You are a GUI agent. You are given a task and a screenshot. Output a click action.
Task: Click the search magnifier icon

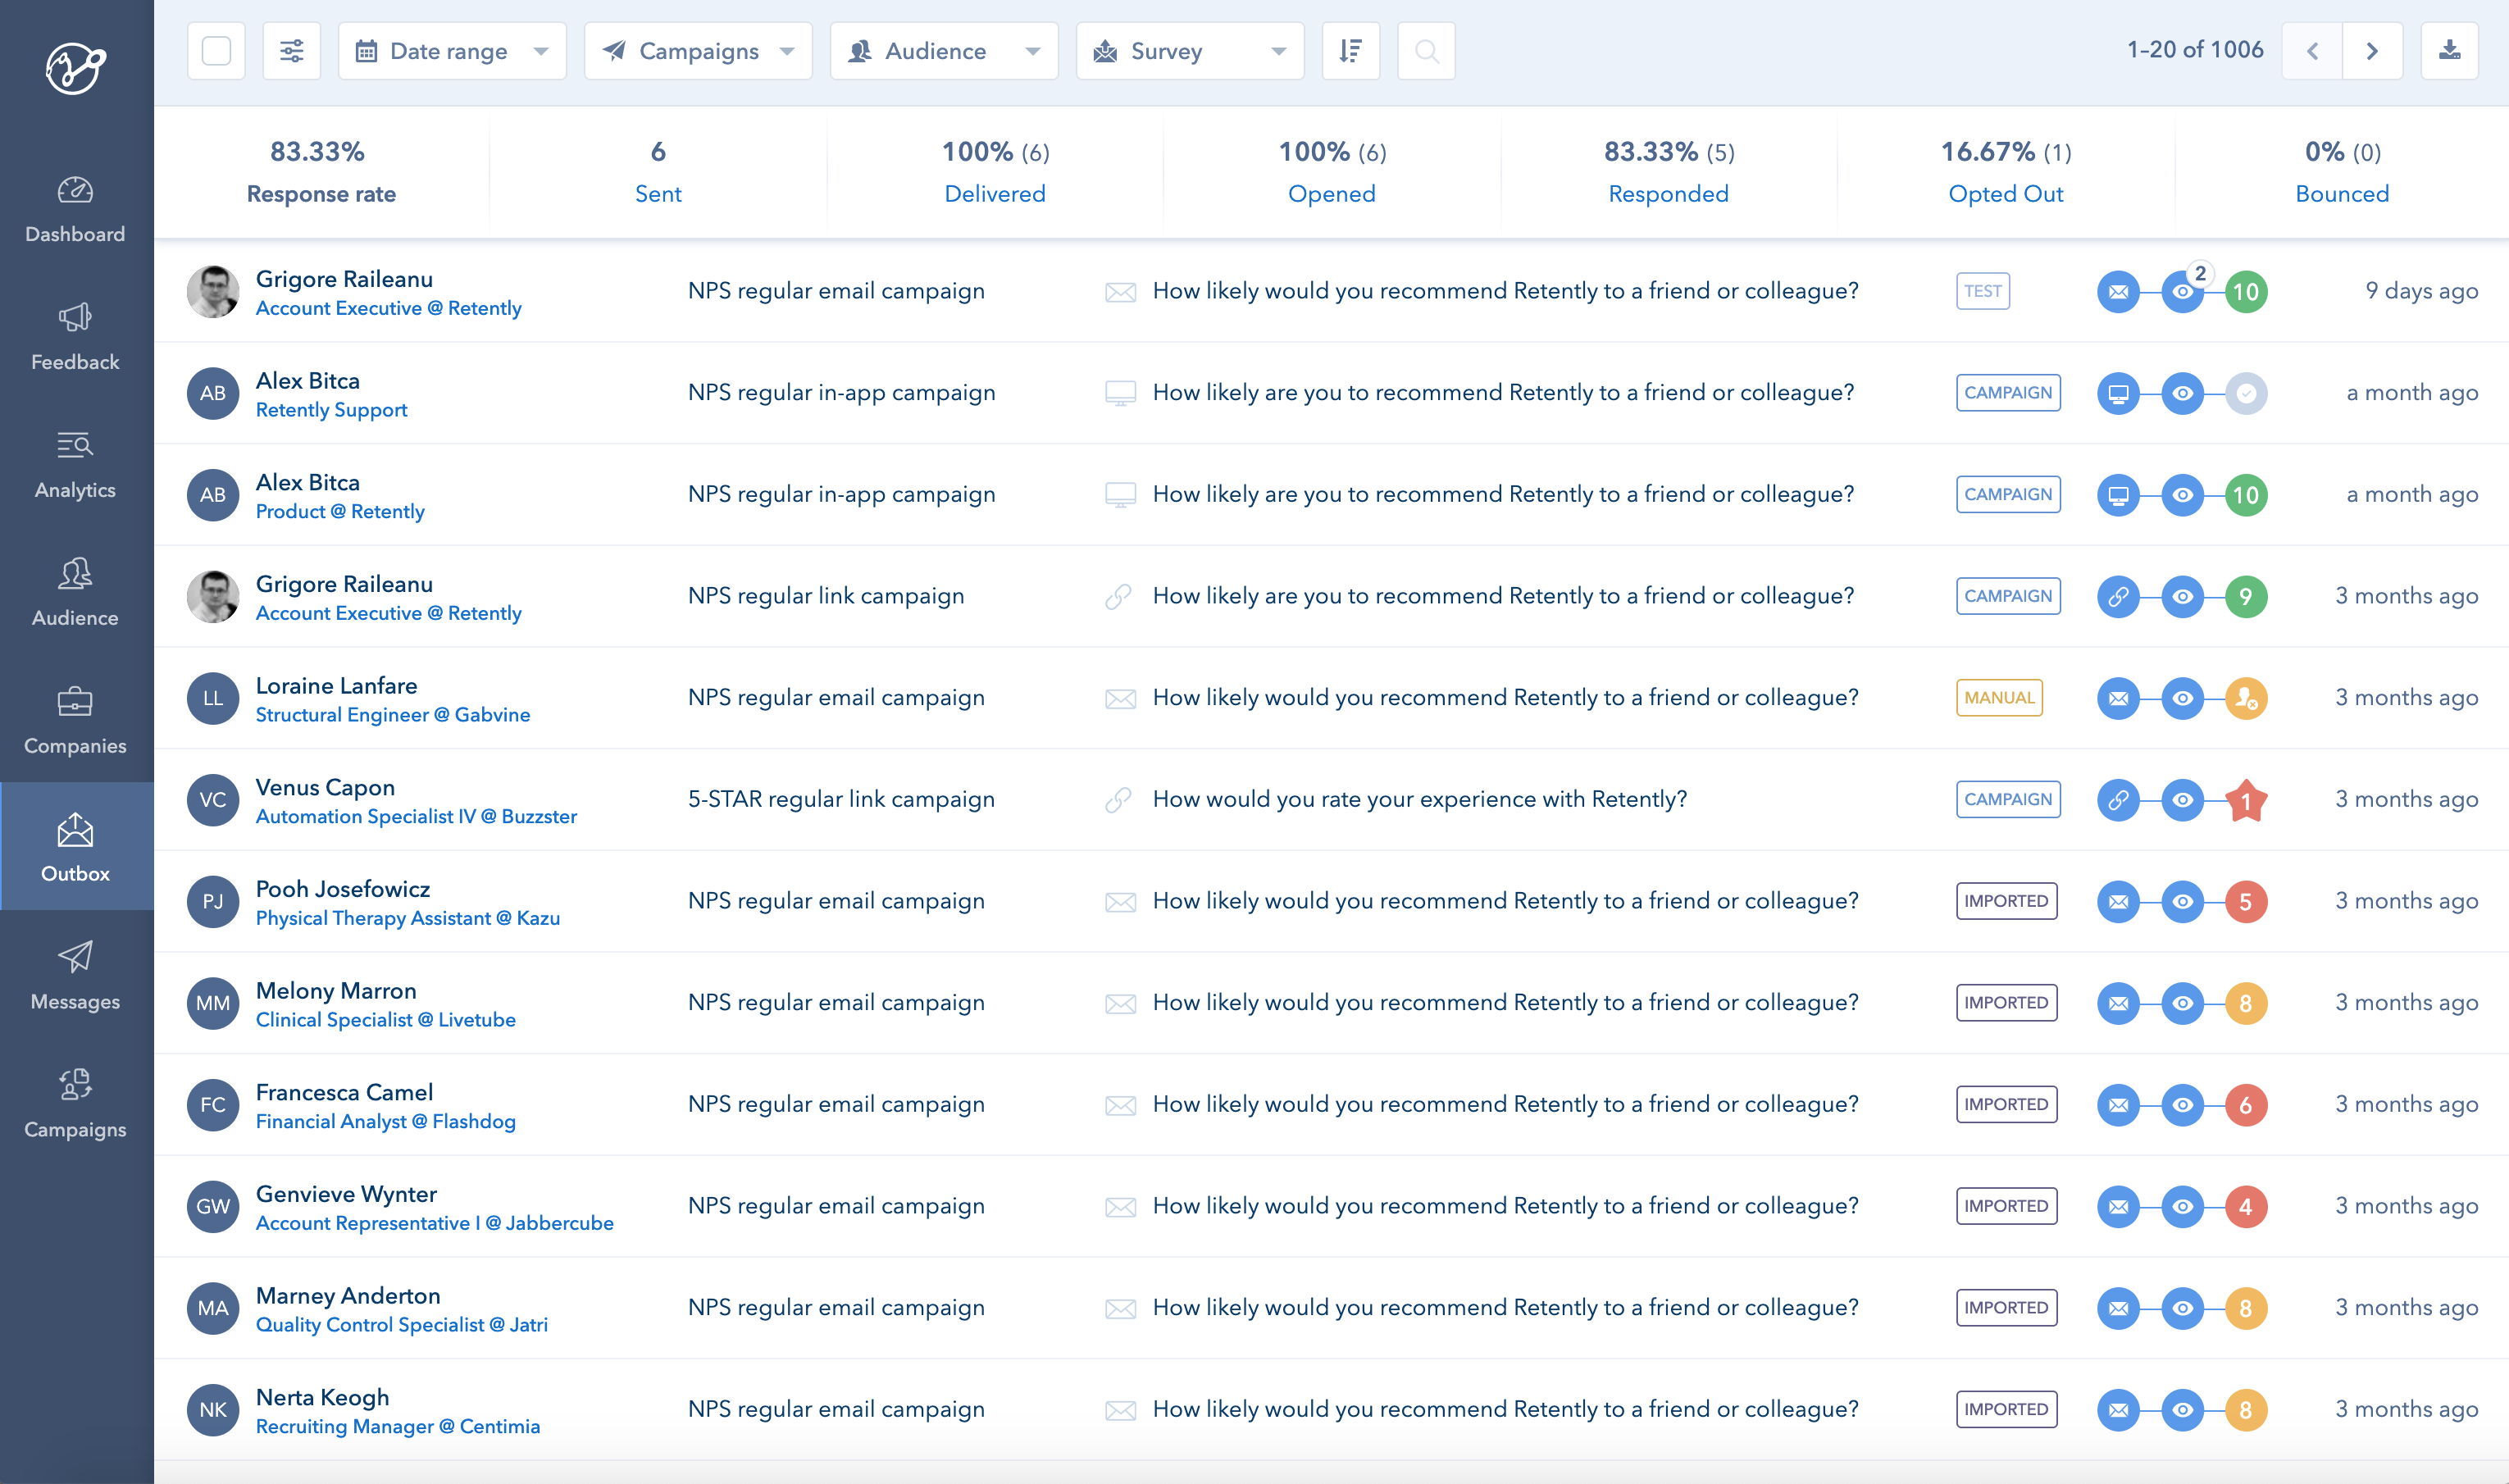coord(1427,51)
